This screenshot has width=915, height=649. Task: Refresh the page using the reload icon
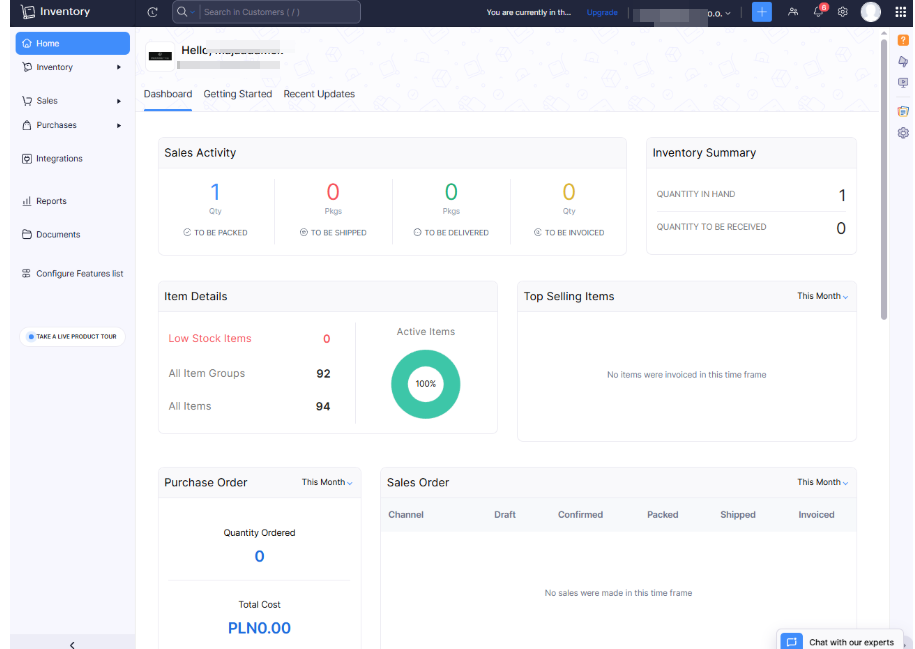click(152, 12)
